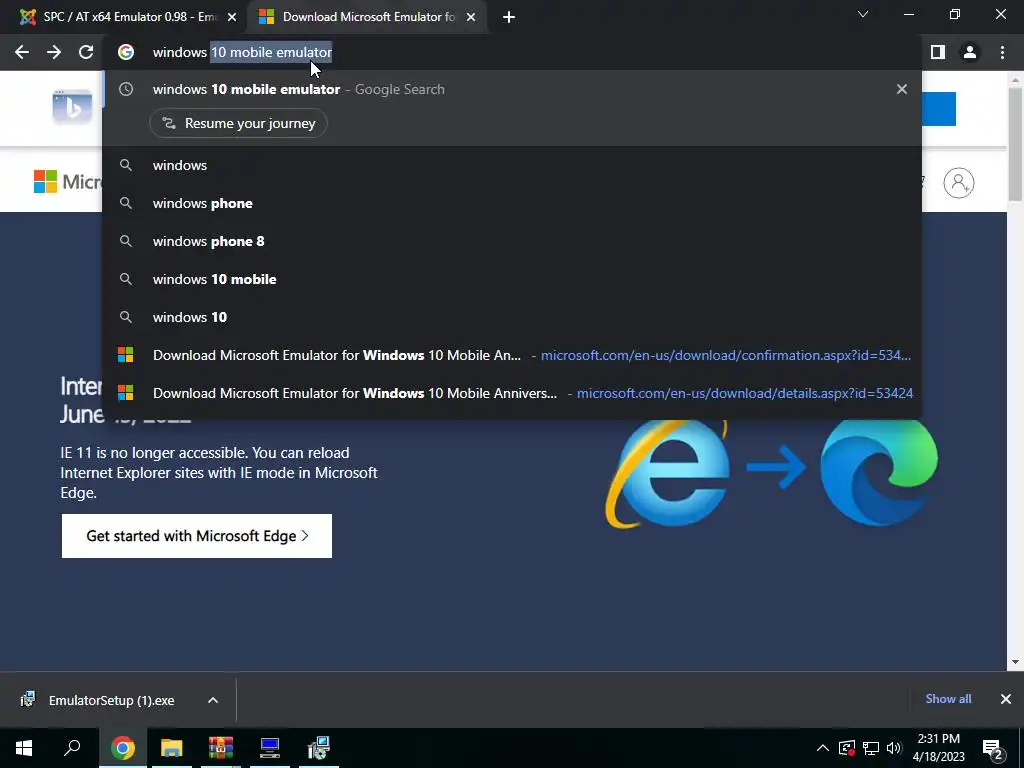The height and width of the screenshot is (768, 1024).
Task: Choose the 'windows 10' suggestion
Action: [512, 317]
